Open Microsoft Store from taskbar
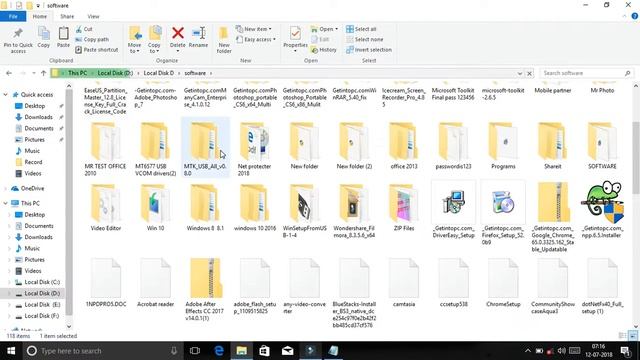Viewport: 640px width, 360px height. coord(264,351)
